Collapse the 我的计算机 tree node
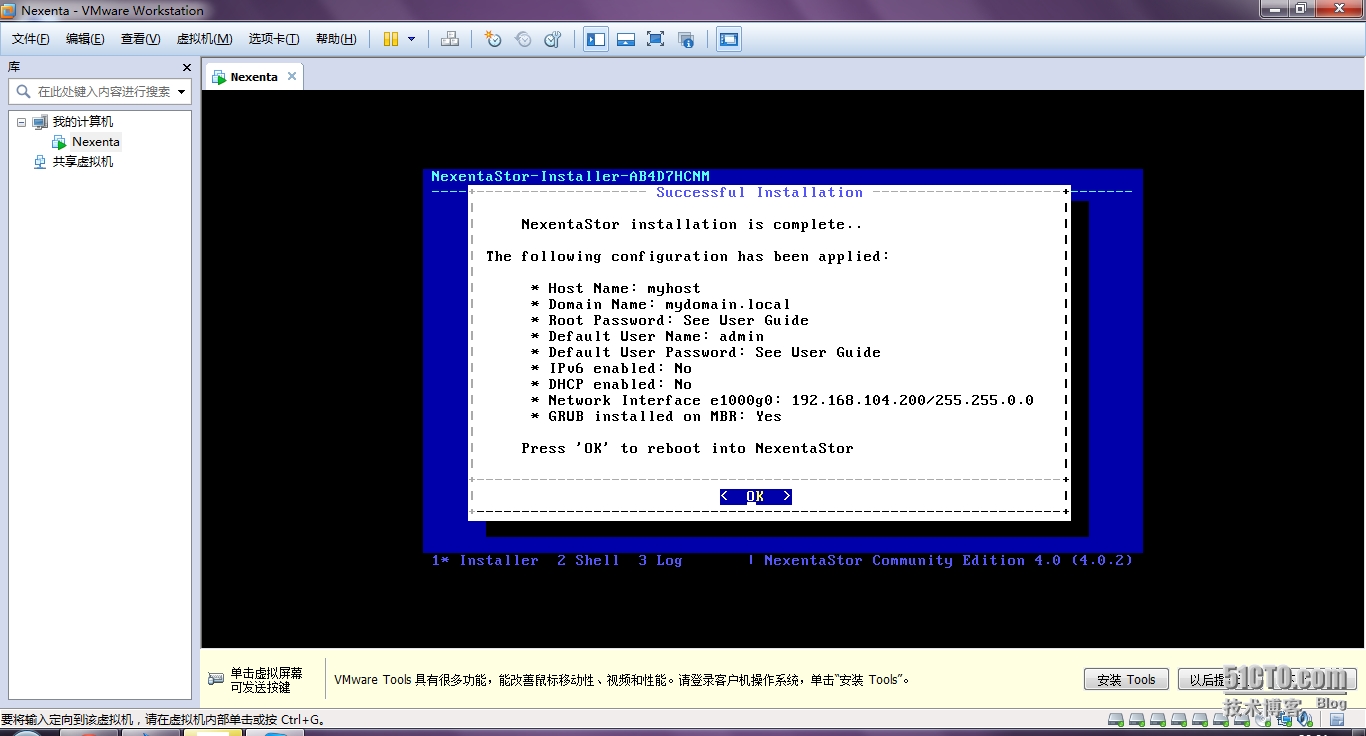Viewport: 1366px width, 736px height. [21, 122]
